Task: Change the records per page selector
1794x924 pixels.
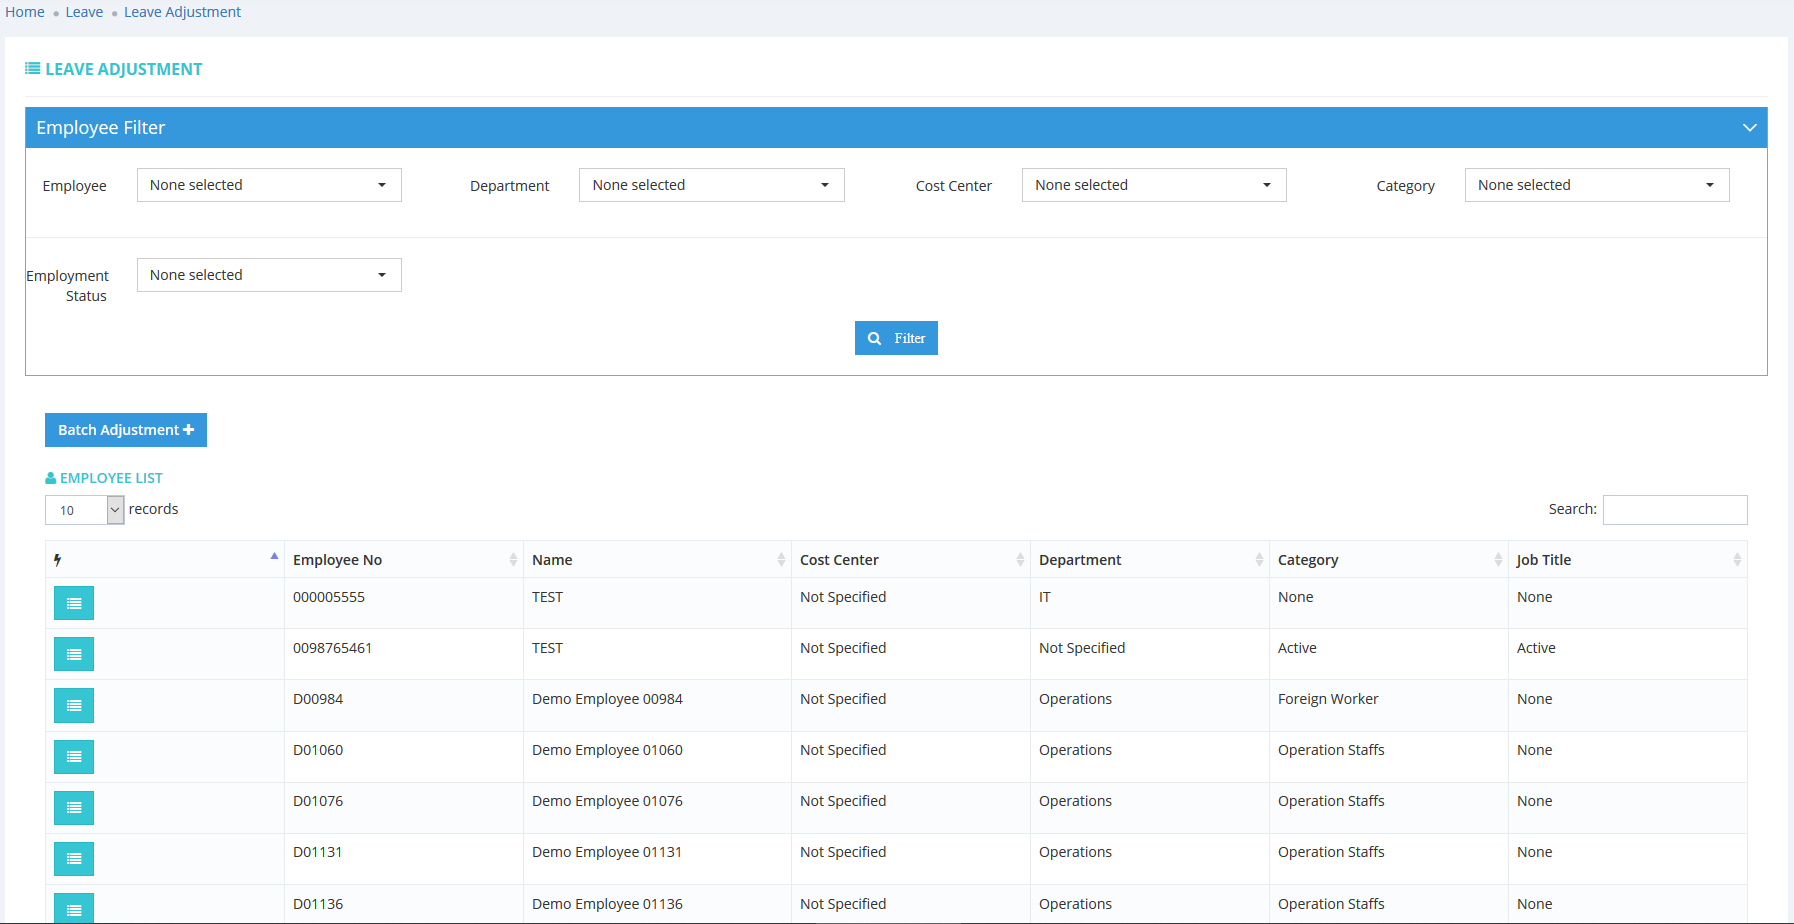Action: (x=85, y=510)
